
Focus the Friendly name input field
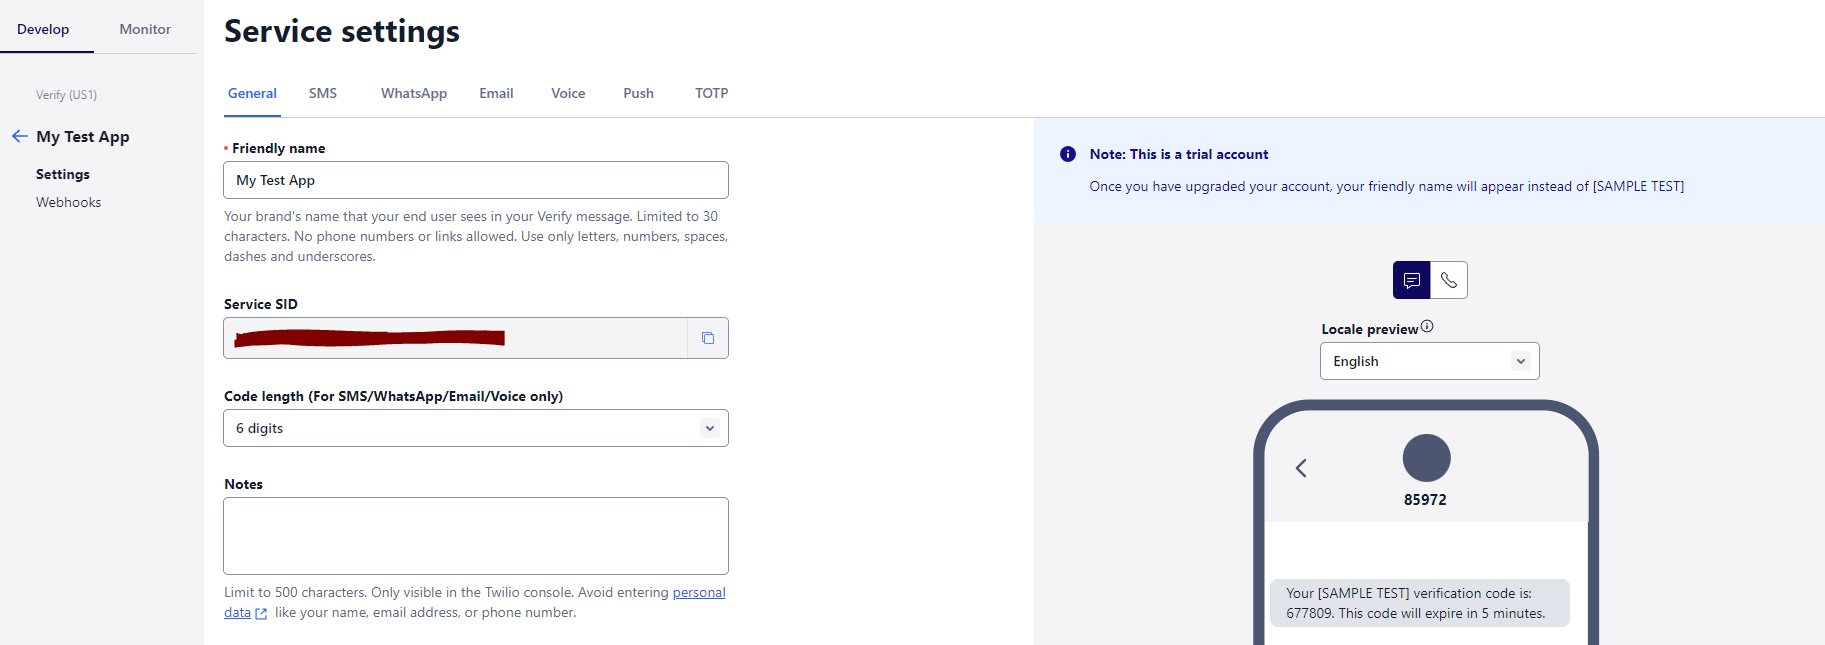[476, 180]
